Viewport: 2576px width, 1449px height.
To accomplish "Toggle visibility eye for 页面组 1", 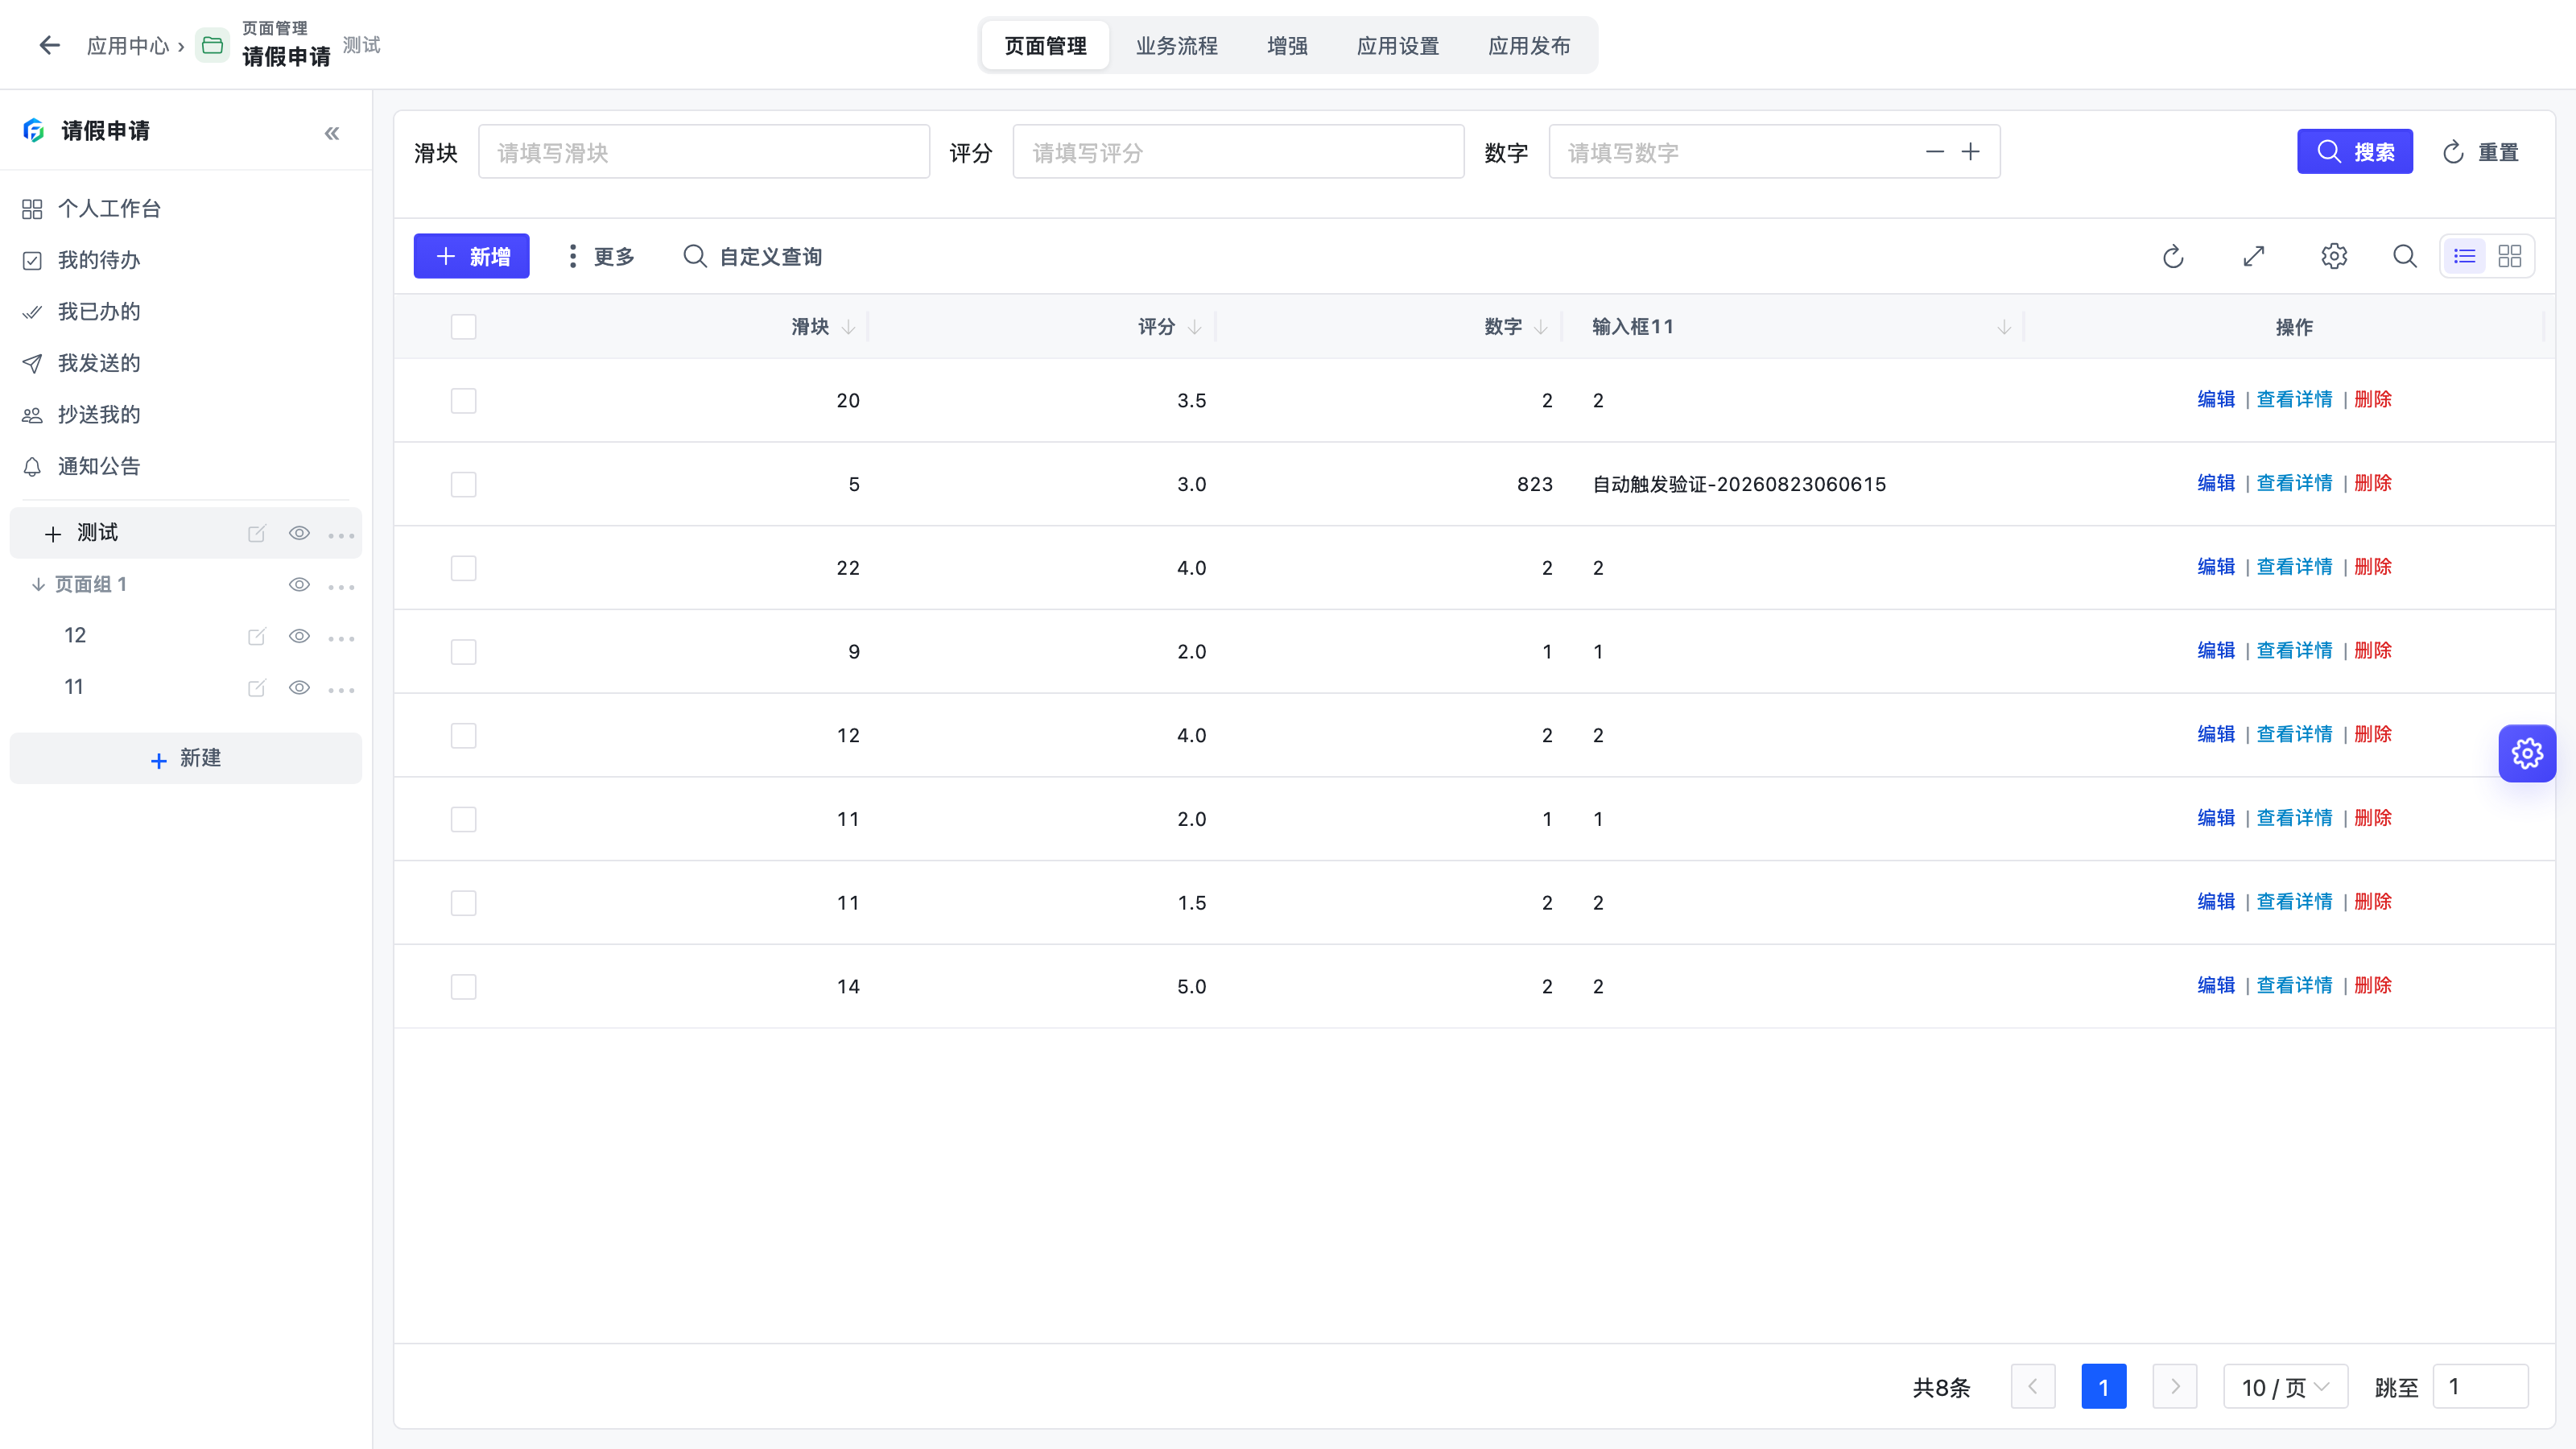I will [299, 584].
